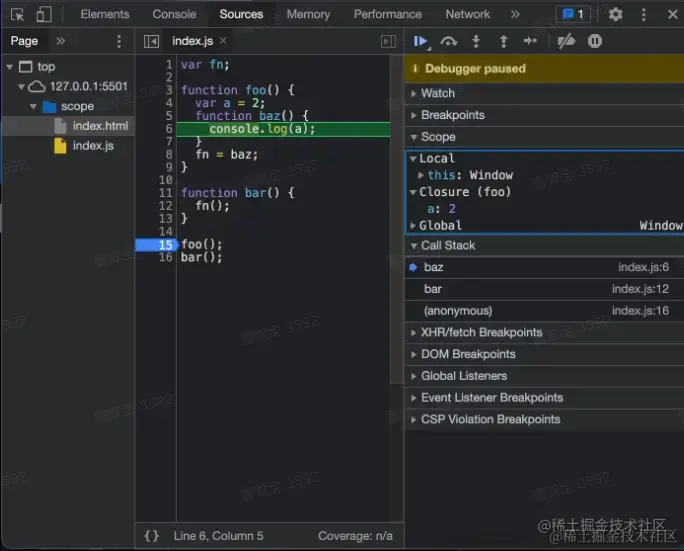
Task: Step out of current function icon
Action: 503,41
